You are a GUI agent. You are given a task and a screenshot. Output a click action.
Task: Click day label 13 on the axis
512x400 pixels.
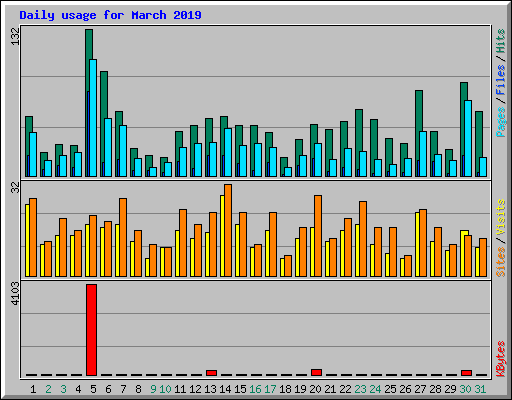click(x=210, y=389)
